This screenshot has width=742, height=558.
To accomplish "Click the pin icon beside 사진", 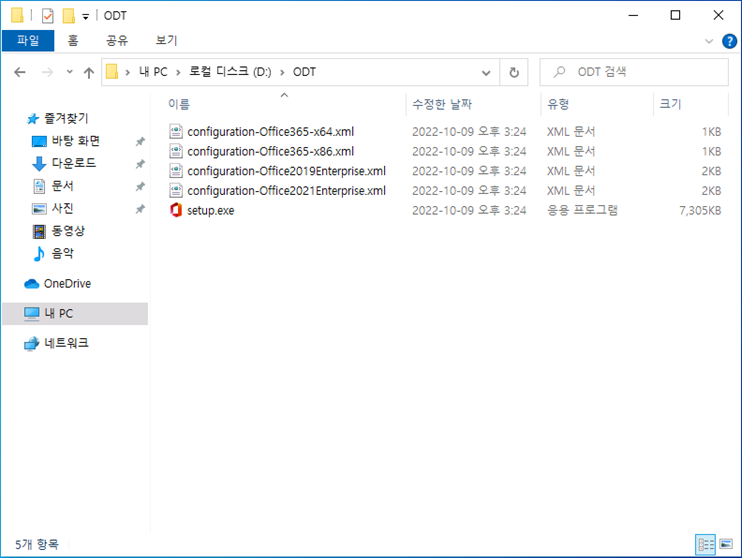I will [140, 209].
